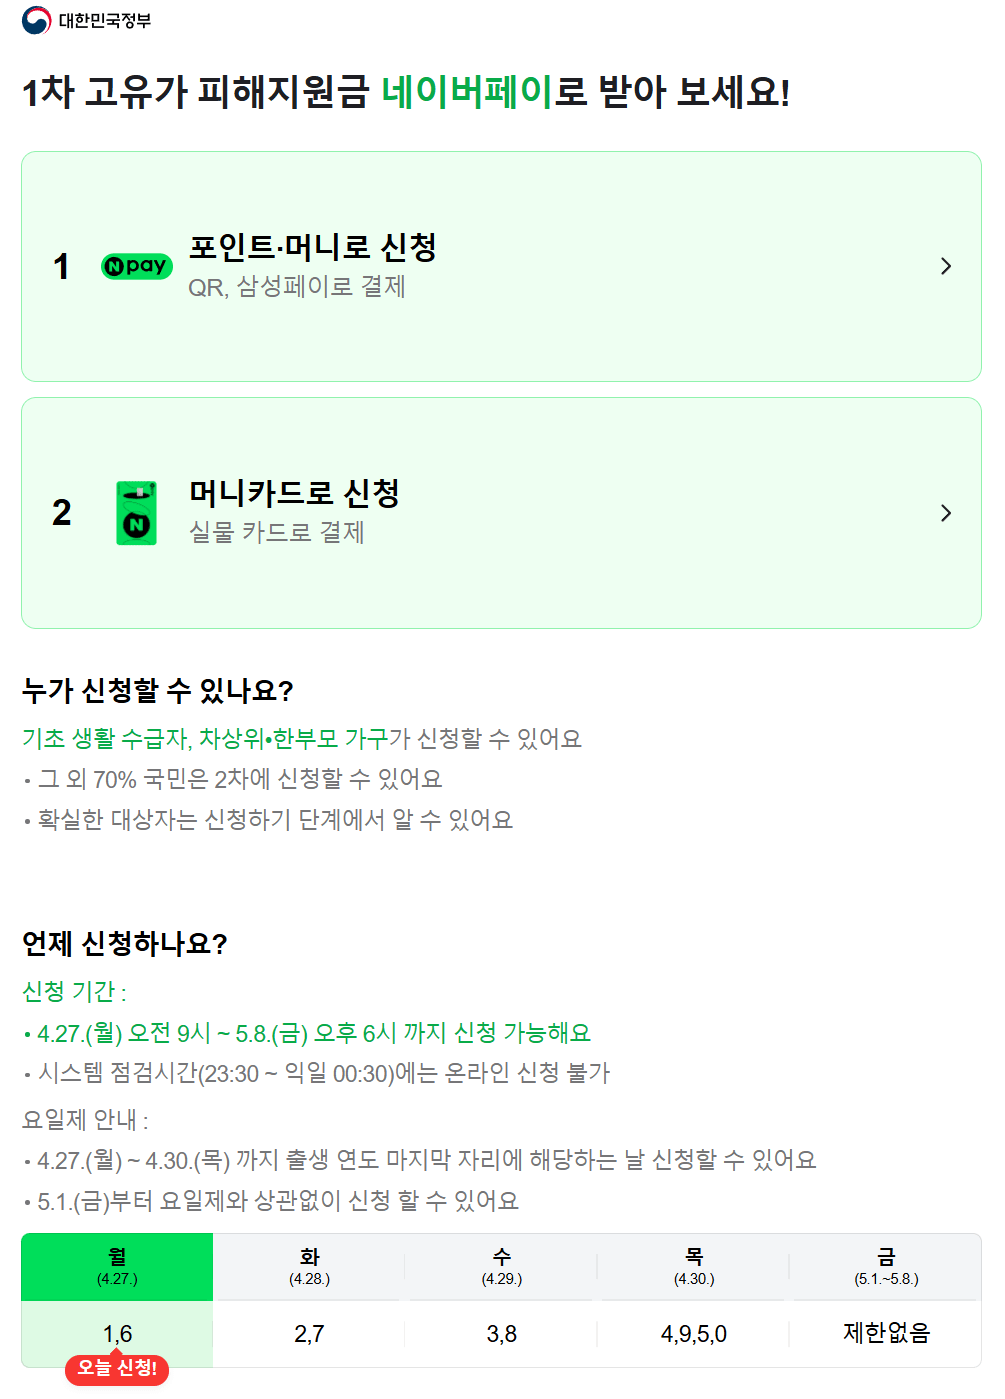Expand the chevron on the 포인트·머니로 신청 card
Viewport: 1005px width, 1399px height.
(x=946, y=266)
